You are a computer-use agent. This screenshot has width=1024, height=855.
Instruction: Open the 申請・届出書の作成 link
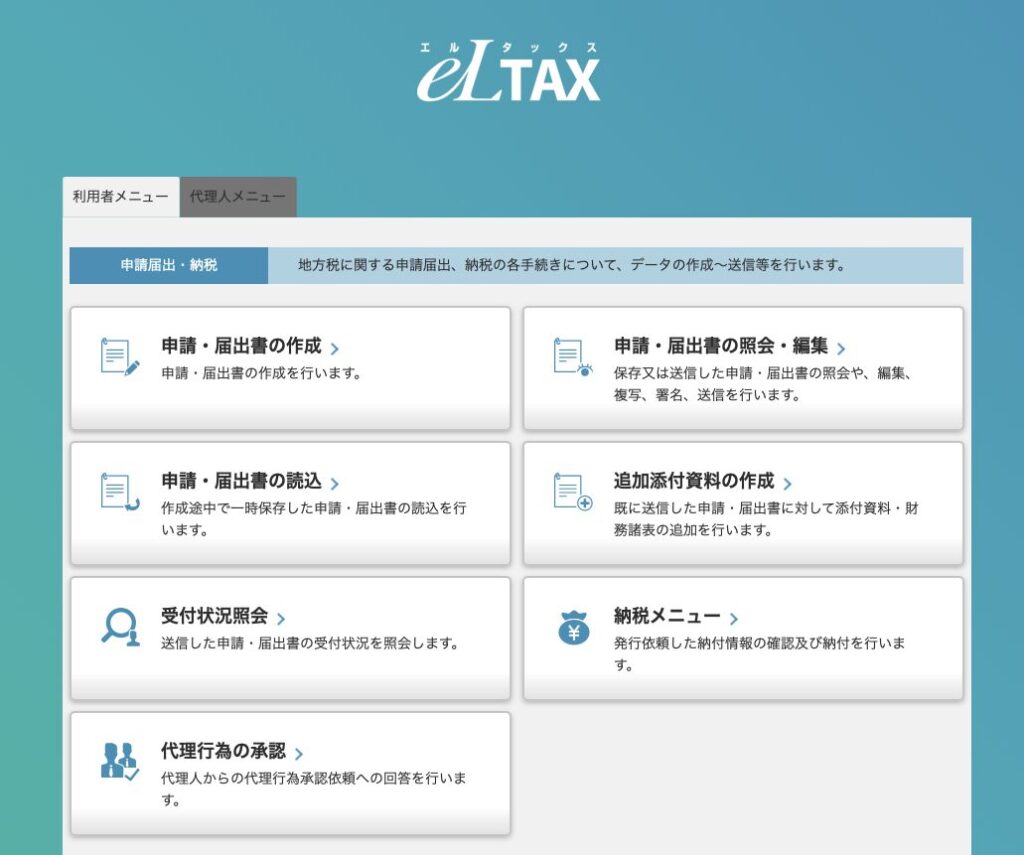click(x=241, y=346)
